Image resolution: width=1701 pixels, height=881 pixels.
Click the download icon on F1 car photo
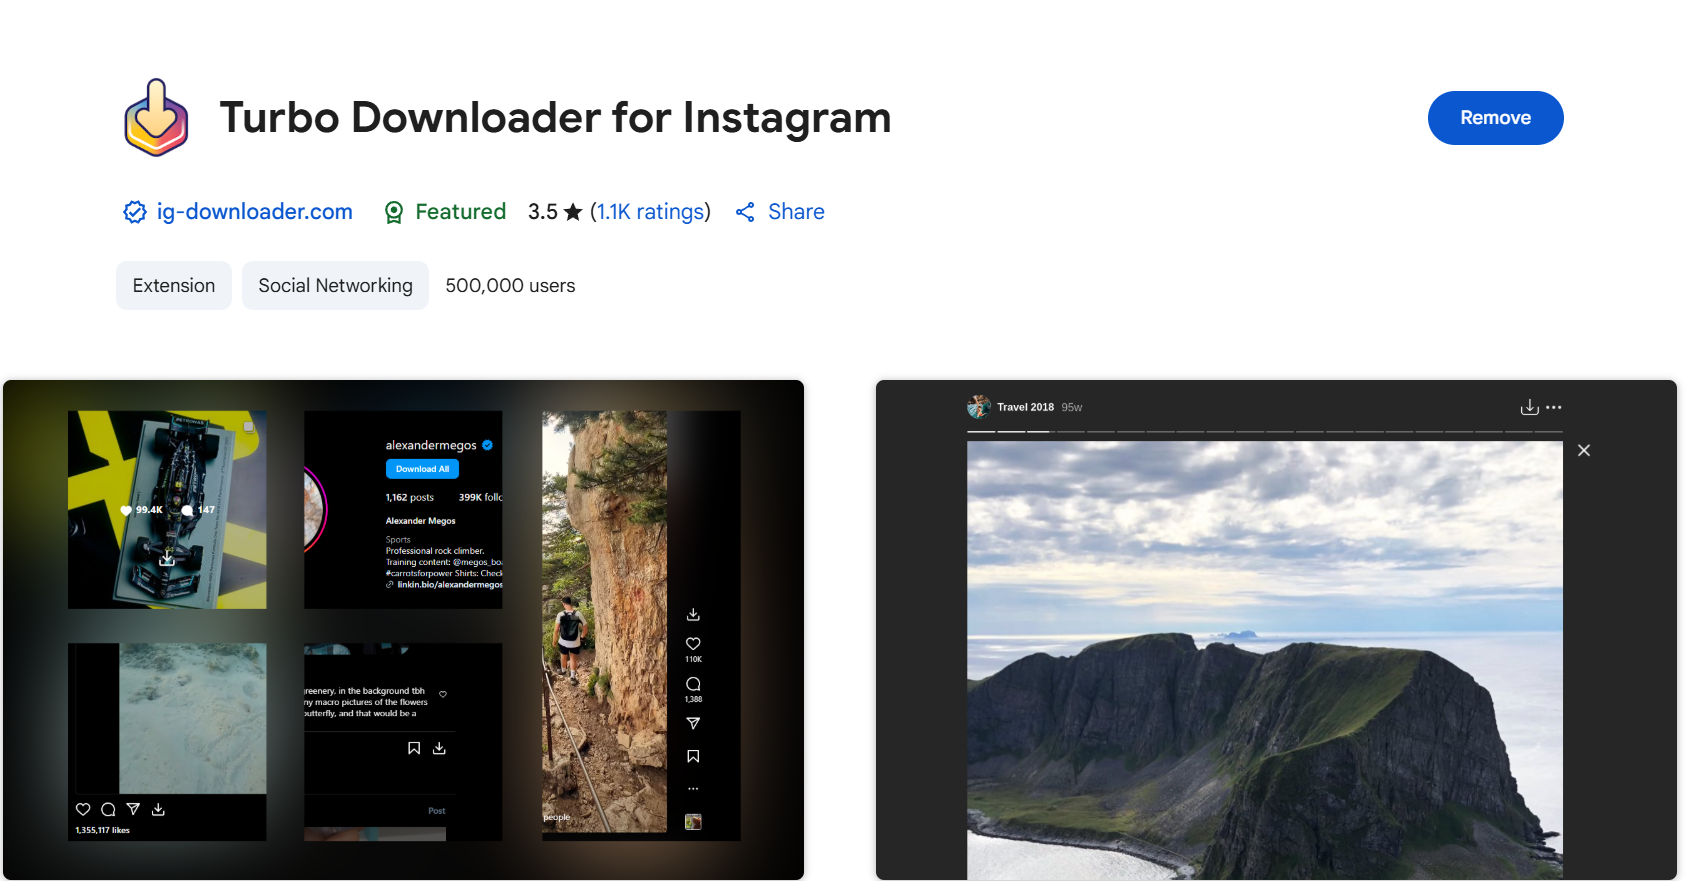pyautogui.click(x=167, y=559)
